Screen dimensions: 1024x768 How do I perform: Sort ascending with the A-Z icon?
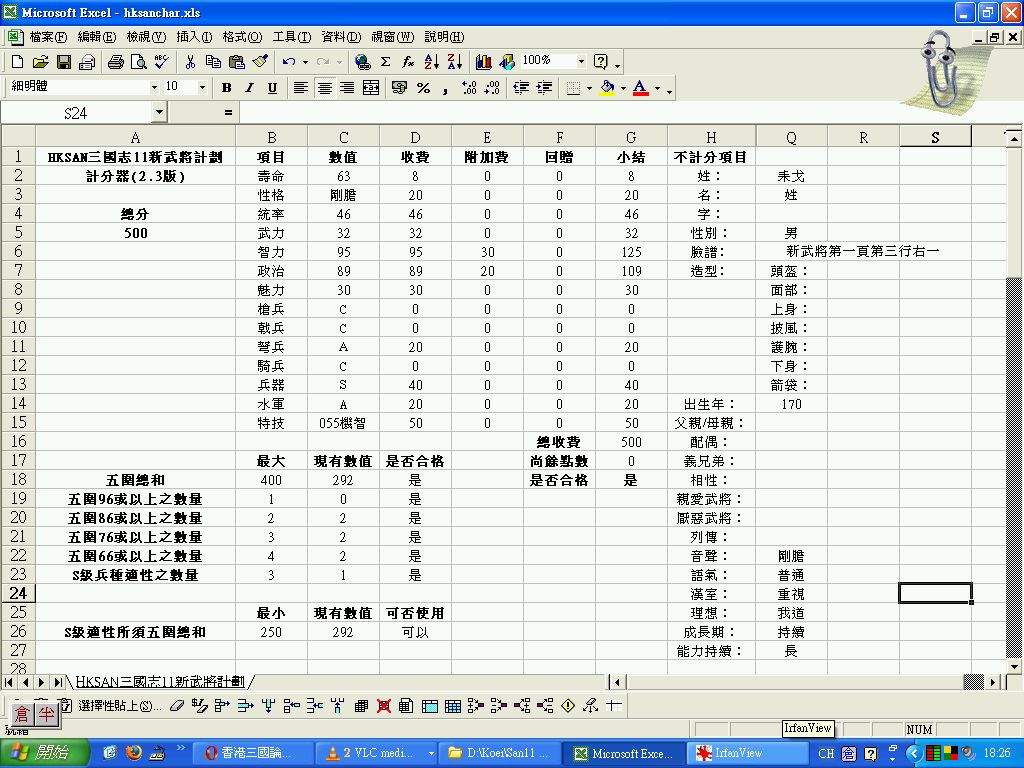432,62
